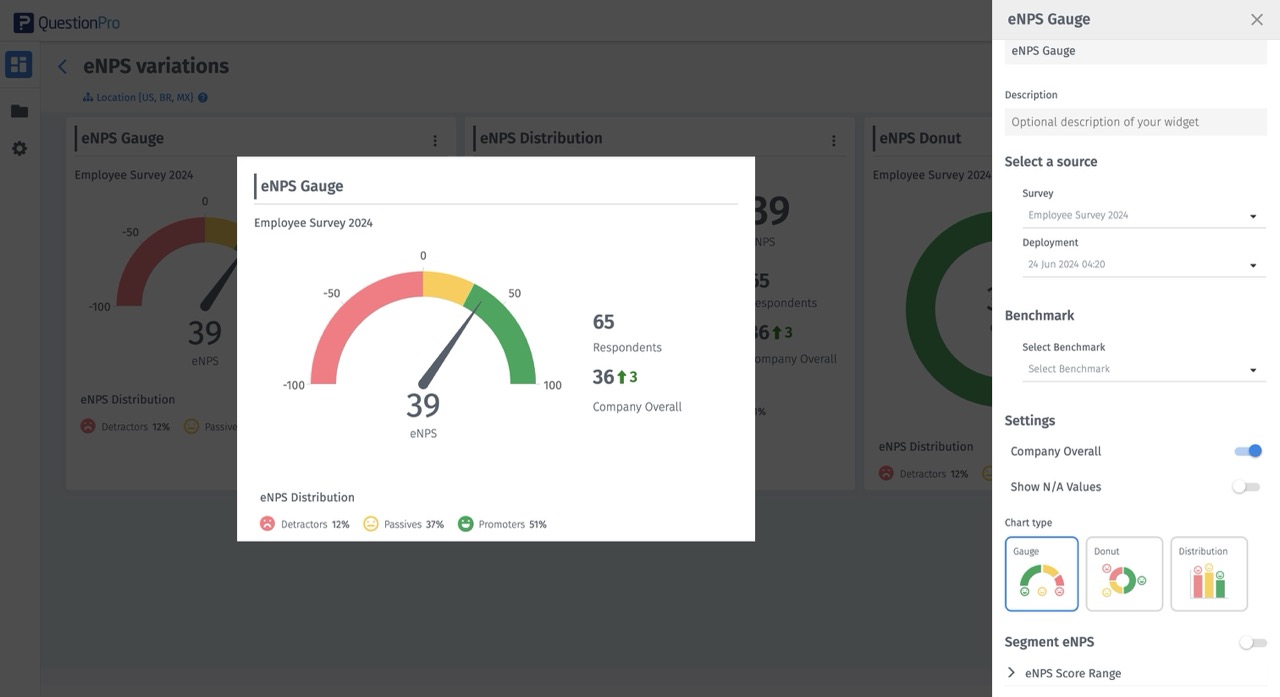Open the eNPS Gauge widget options menu

tap(435, 141)
